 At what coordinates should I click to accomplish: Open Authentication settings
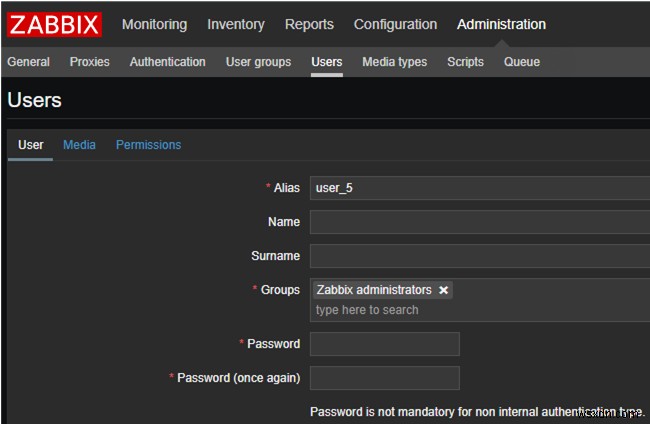tap(167, 62)
